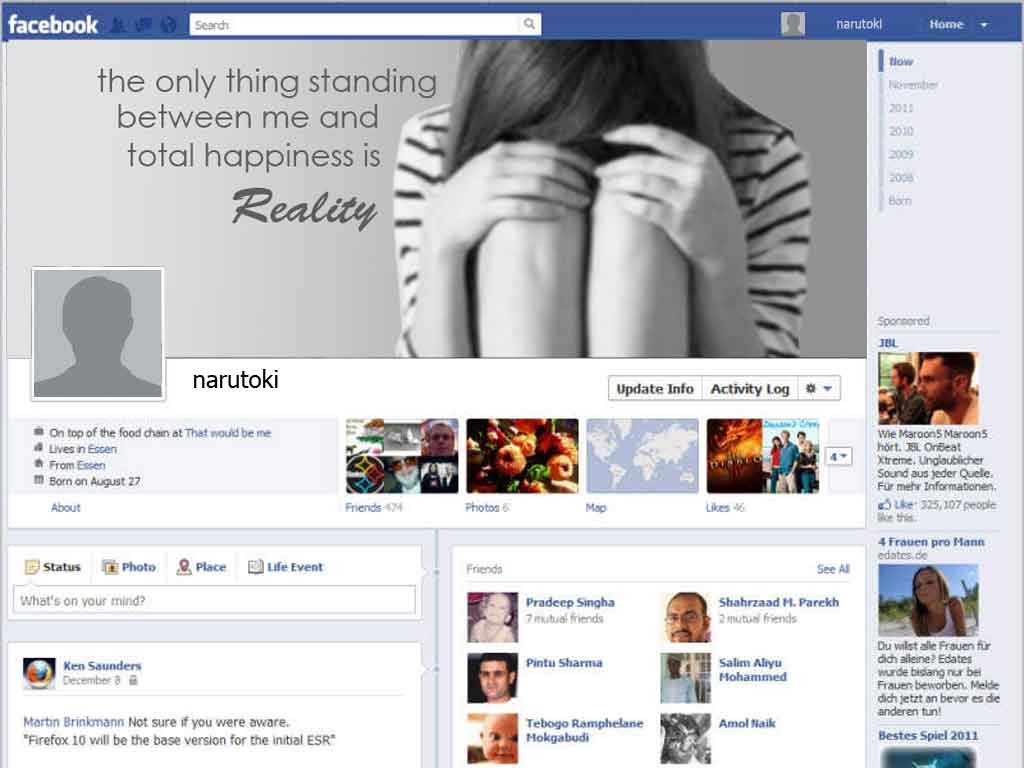Click the friend requests icon in top bar
The width and height of the screenshot is (1024, 768).
tap(118, 25)
